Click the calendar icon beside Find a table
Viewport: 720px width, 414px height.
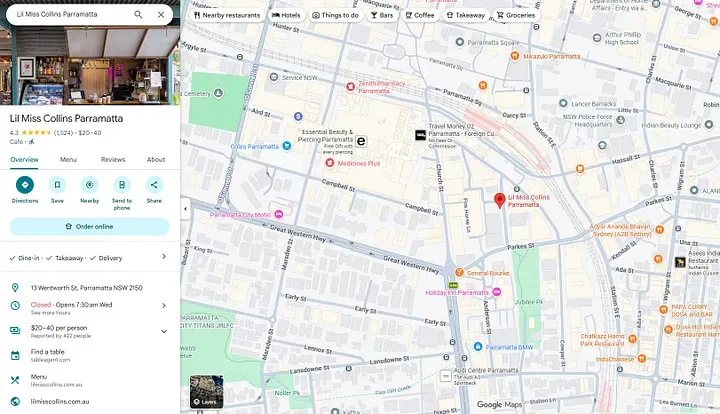point(15,356)
